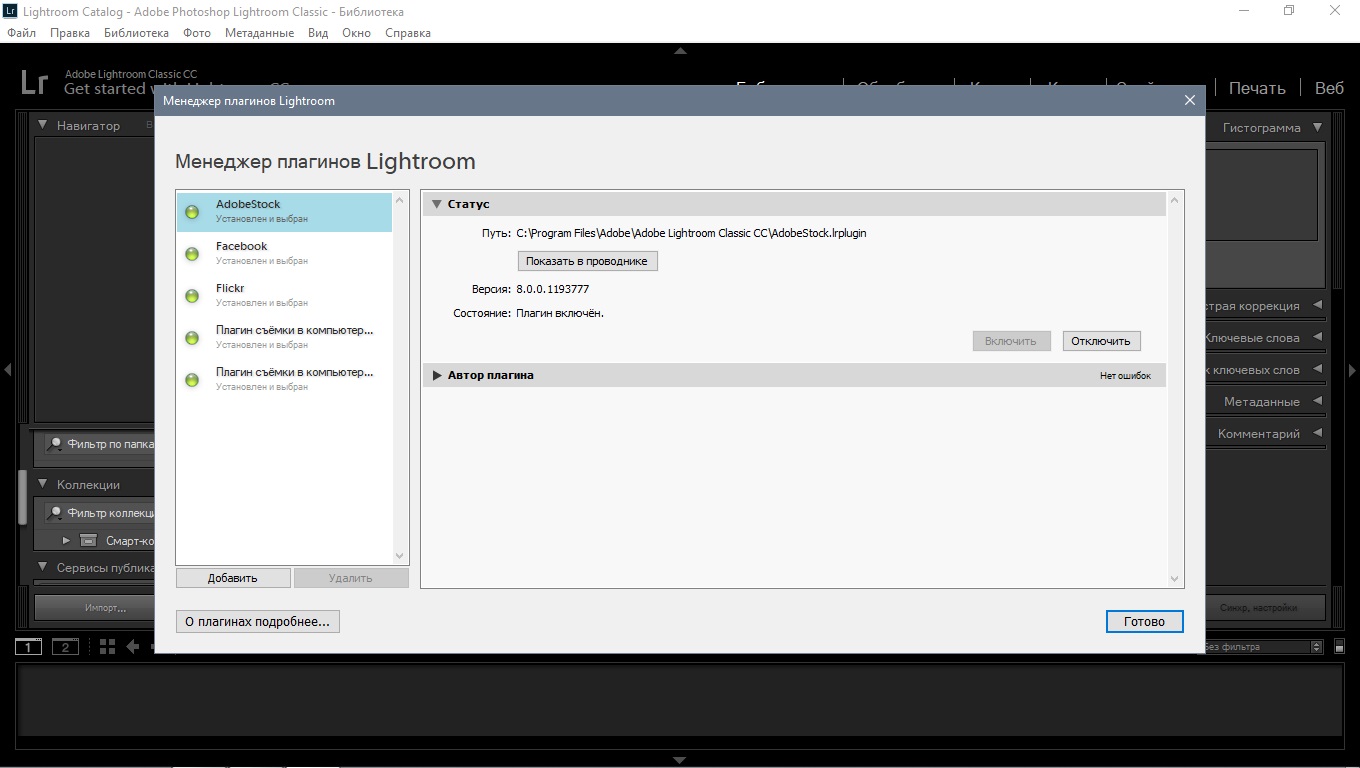Click the green status indicator next to Facebook
The width and height of the screenshot is (1360, 768).
point(193,254)
